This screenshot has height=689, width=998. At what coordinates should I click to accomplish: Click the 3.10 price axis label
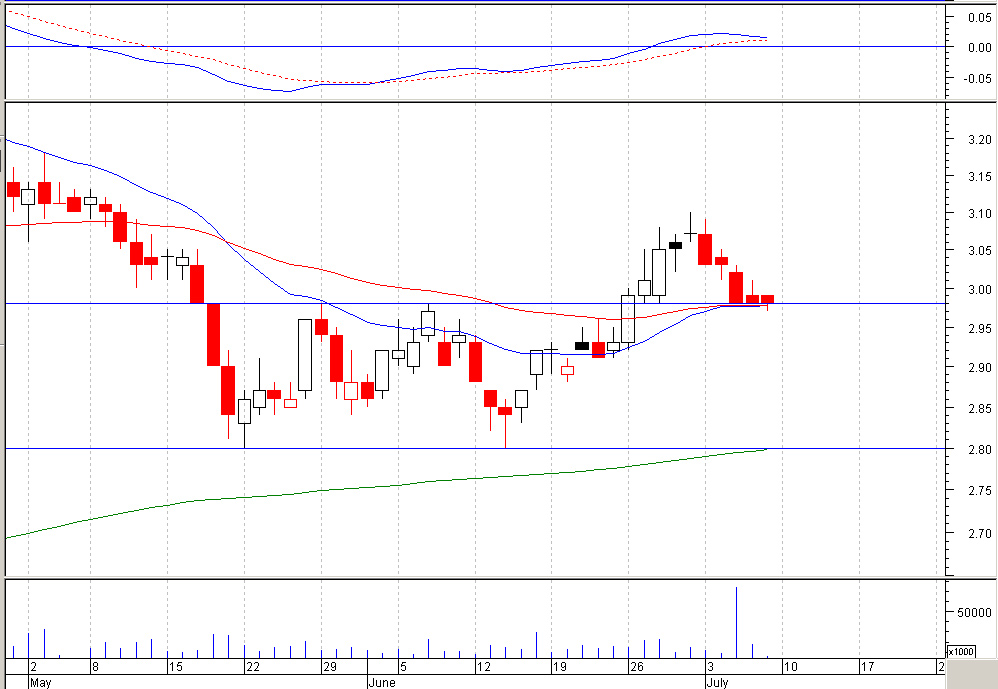click(979, 214)
